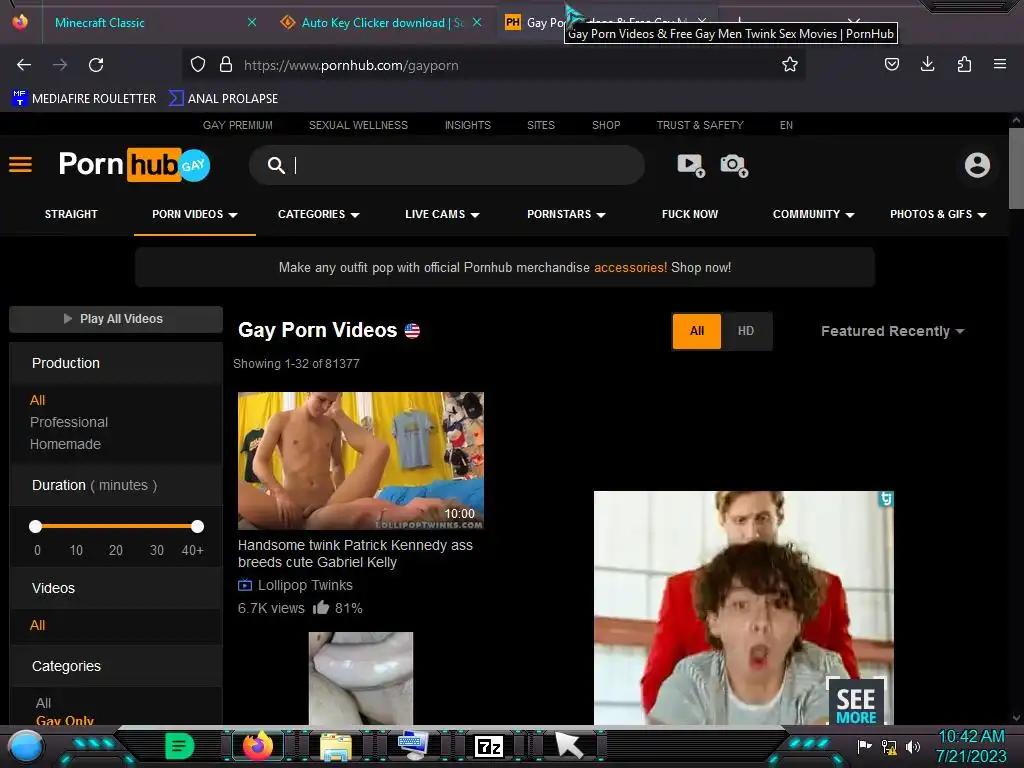
Task: Open the Windows Start orb
Action: click(25, 746)
